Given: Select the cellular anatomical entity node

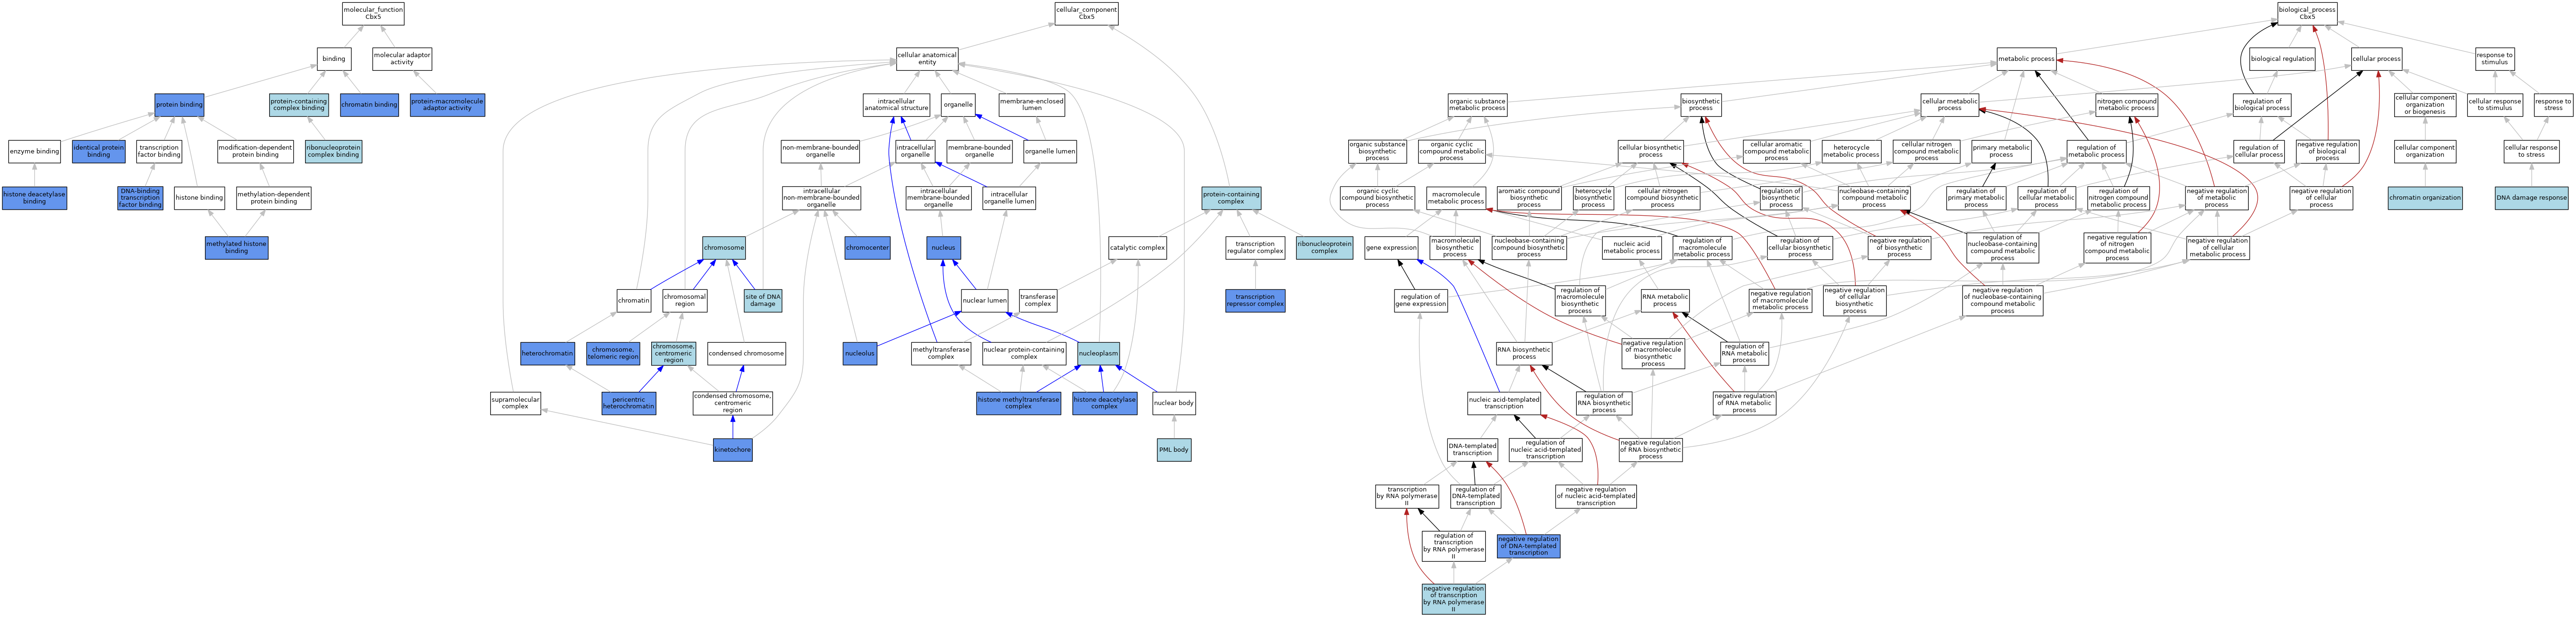Looking at the screenshot, I should pyautogui.click(x=927, y=59).
